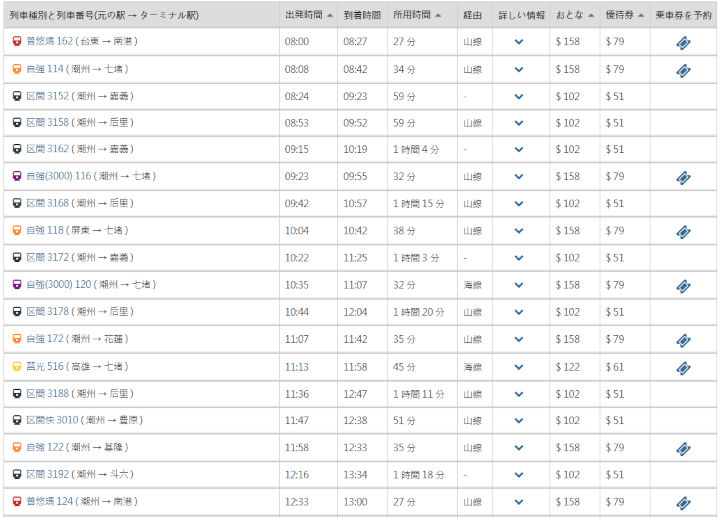This screenshot has width=720, height=518.
Task: Select departure time 09:42 cell
Action: [297, 203]
